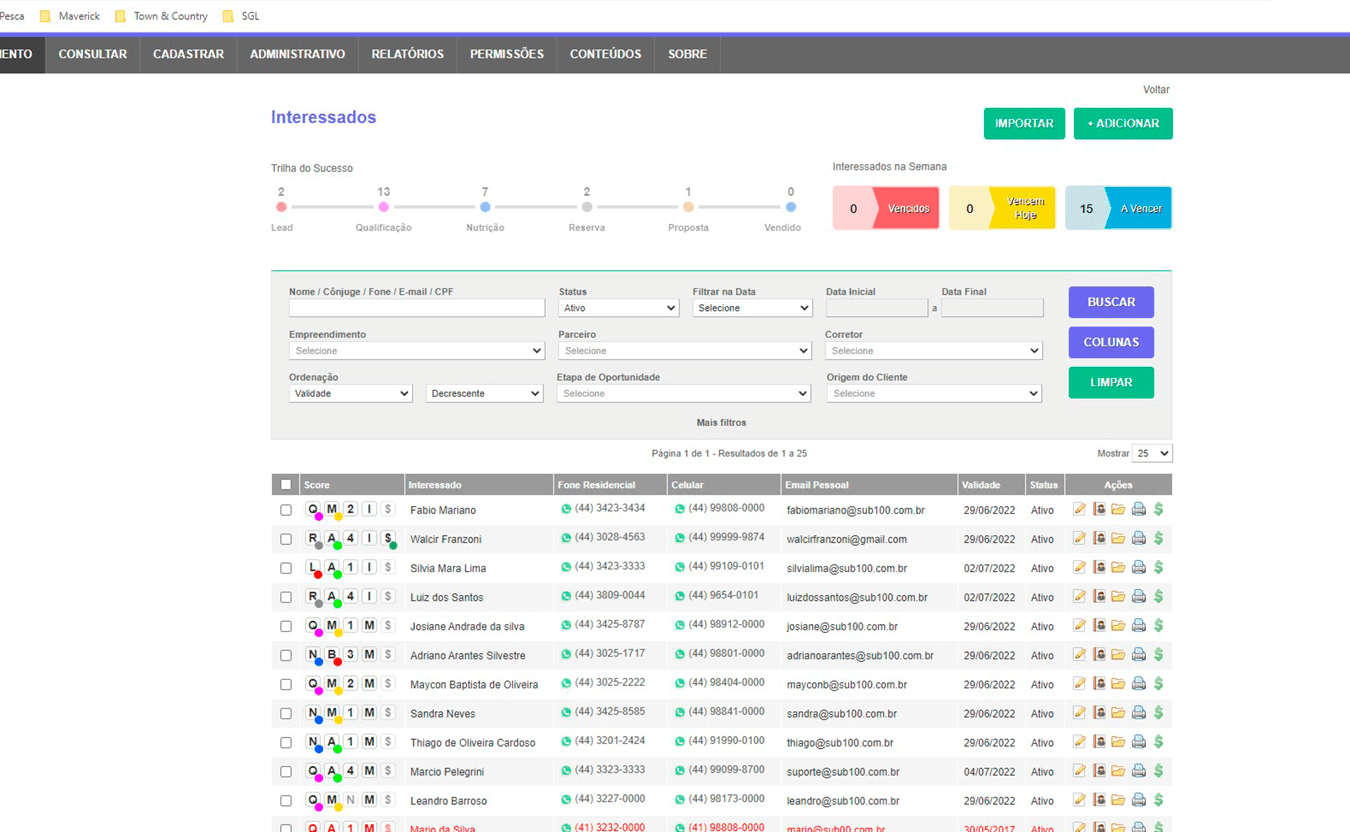The height and width of the screenshot is (832, 1350).
Task: Click the printer icon for Luiz dos Santos
Action: (1138, 597)
